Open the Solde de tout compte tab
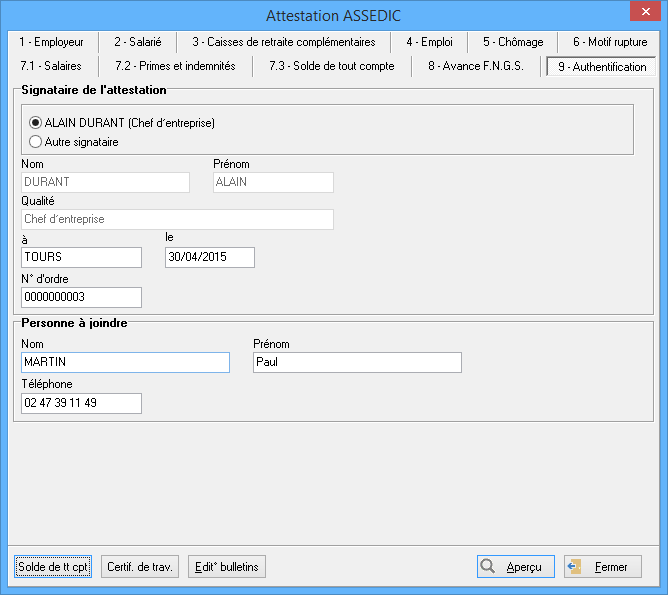Screen dimensions: 668x595 click(331, 66)
